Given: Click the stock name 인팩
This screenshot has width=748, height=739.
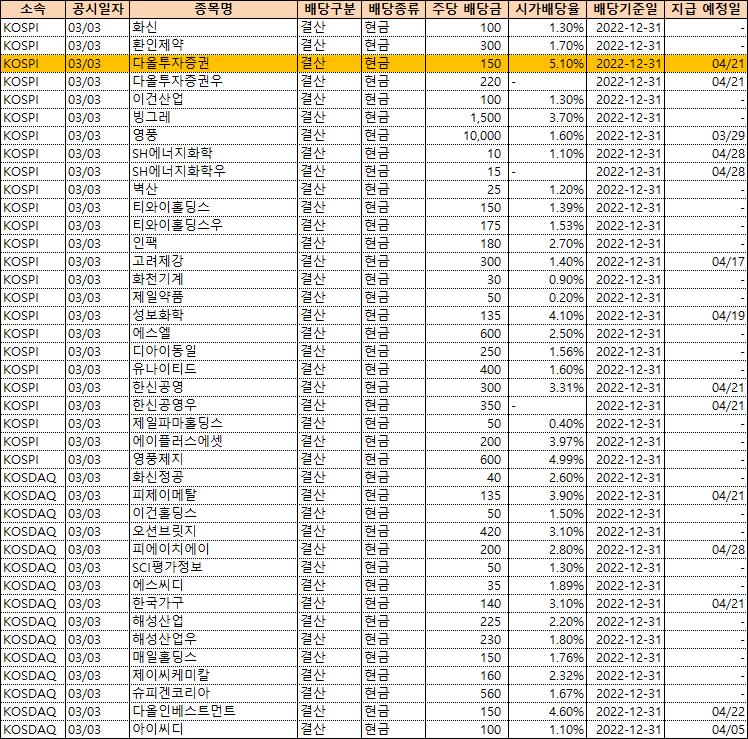Looking at the screenshot, I should (x=145, y=243).
